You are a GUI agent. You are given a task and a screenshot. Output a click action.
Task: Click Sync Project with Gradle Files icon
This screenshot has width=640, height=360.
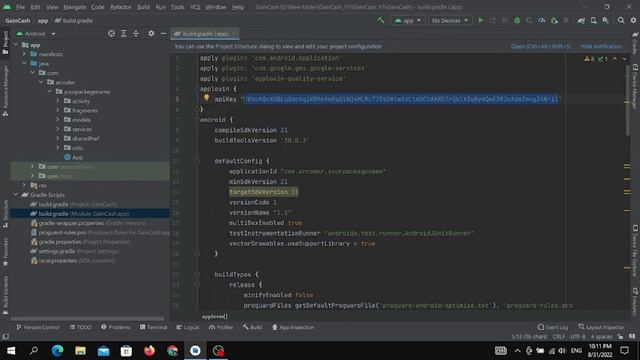tap(581, 20)
